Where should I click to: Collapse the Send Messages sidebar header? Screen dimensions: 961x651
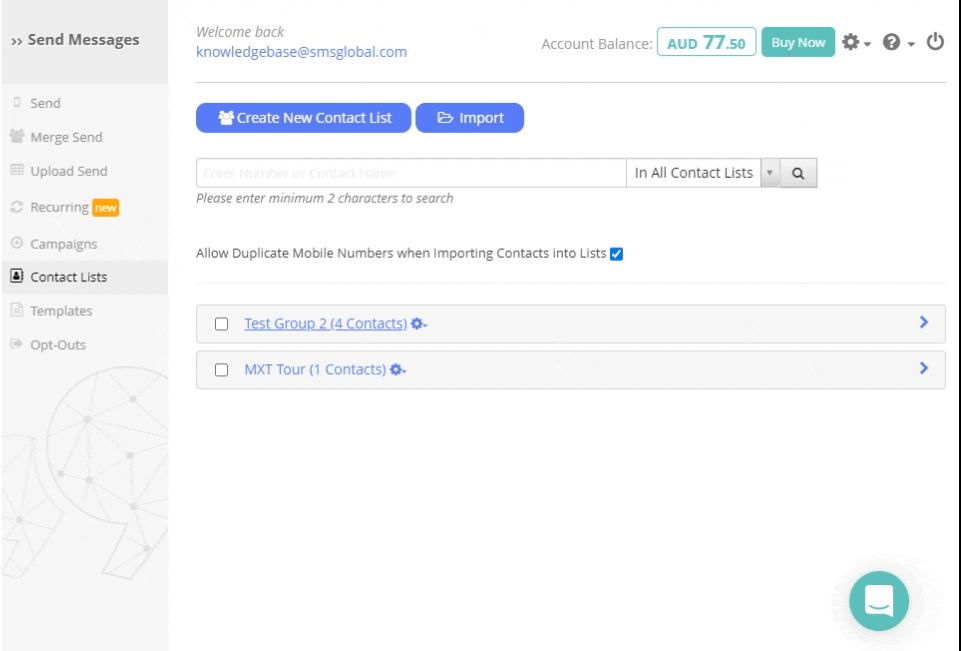pyautogui.click(x=76, y=41)
